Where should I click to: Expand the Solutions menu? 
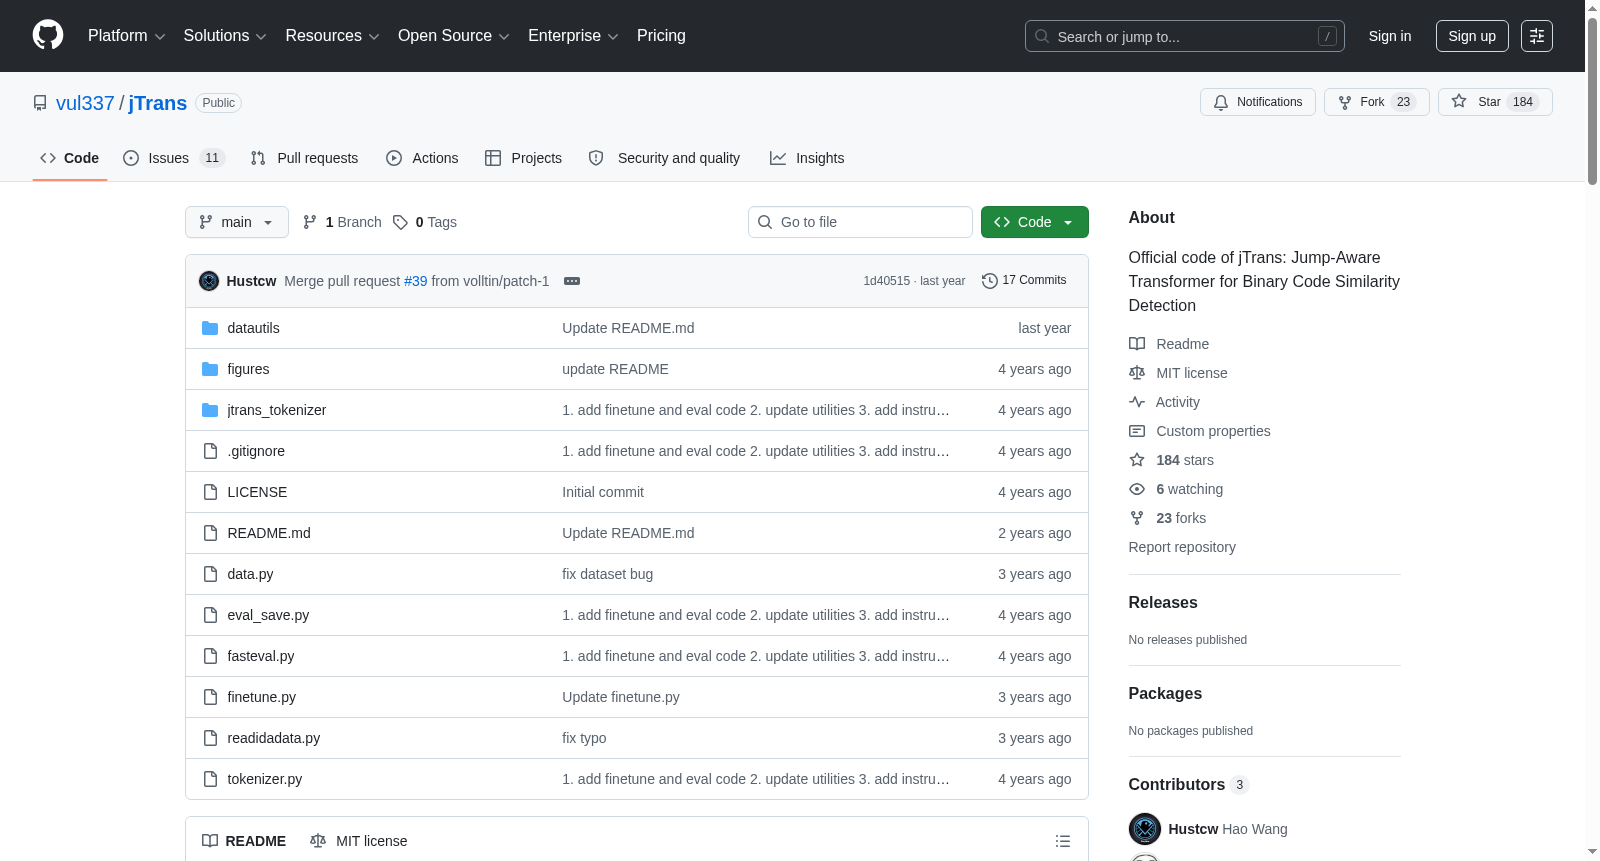225,36
